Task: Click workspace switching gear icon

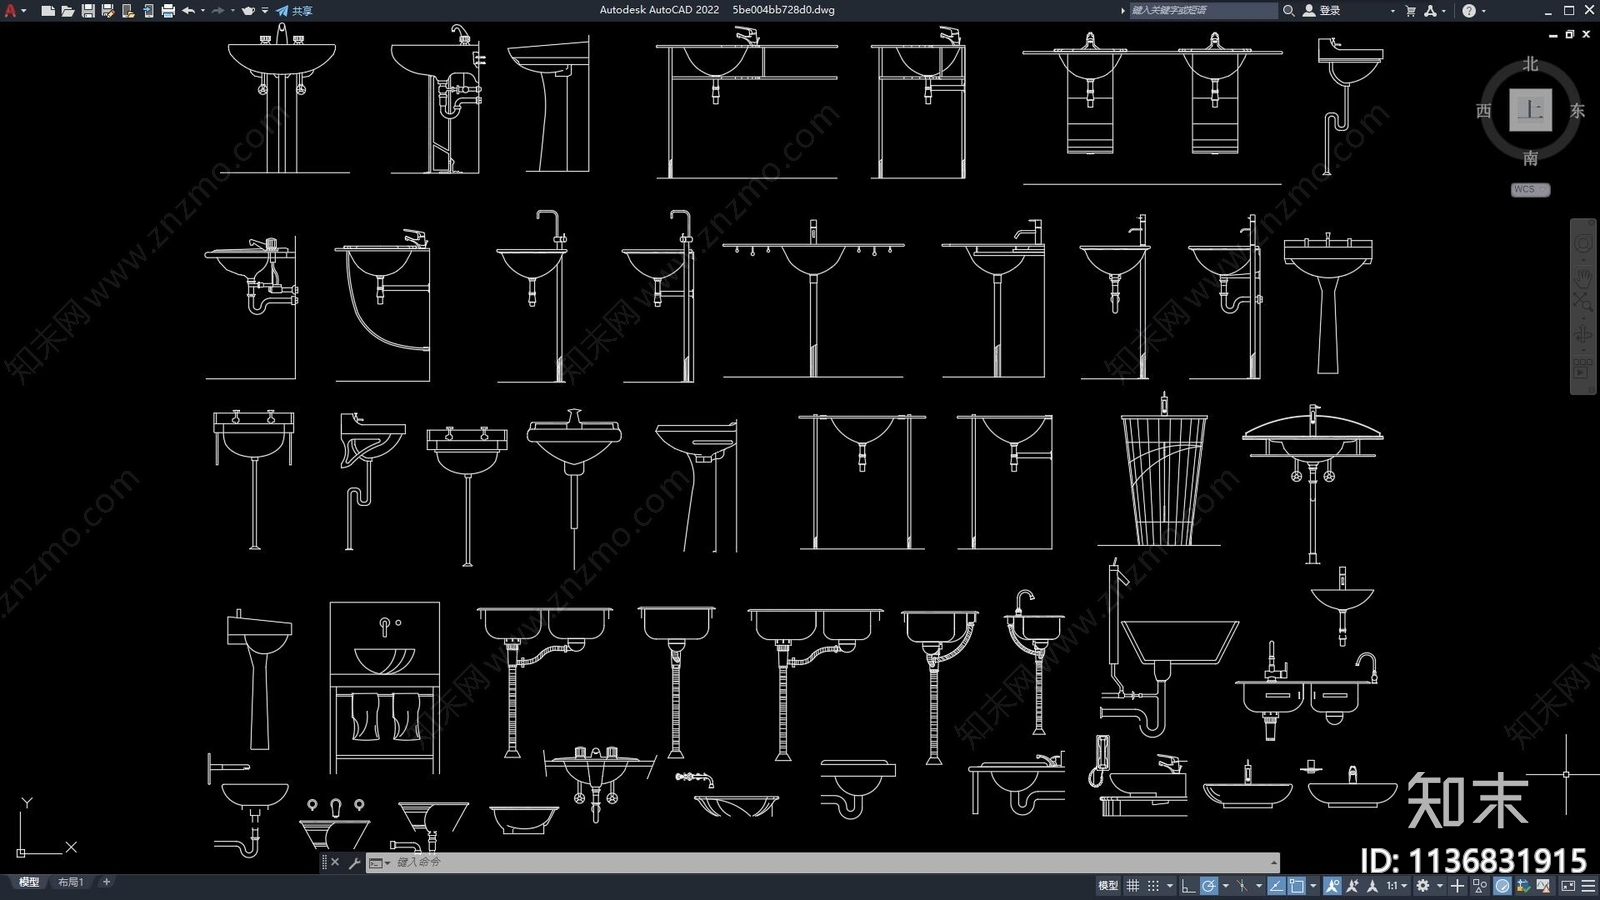Action: [x=1423, y=886]
